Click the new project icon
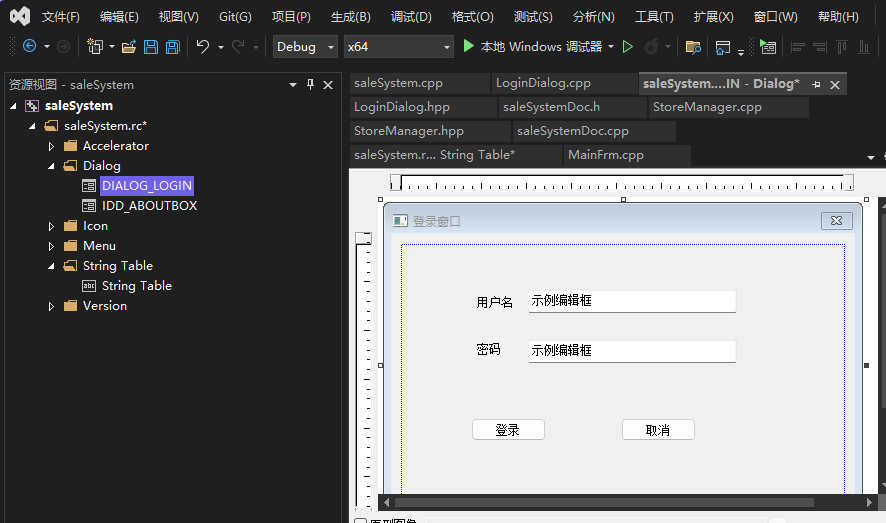 pyautogui.click(x=95, y=46)
